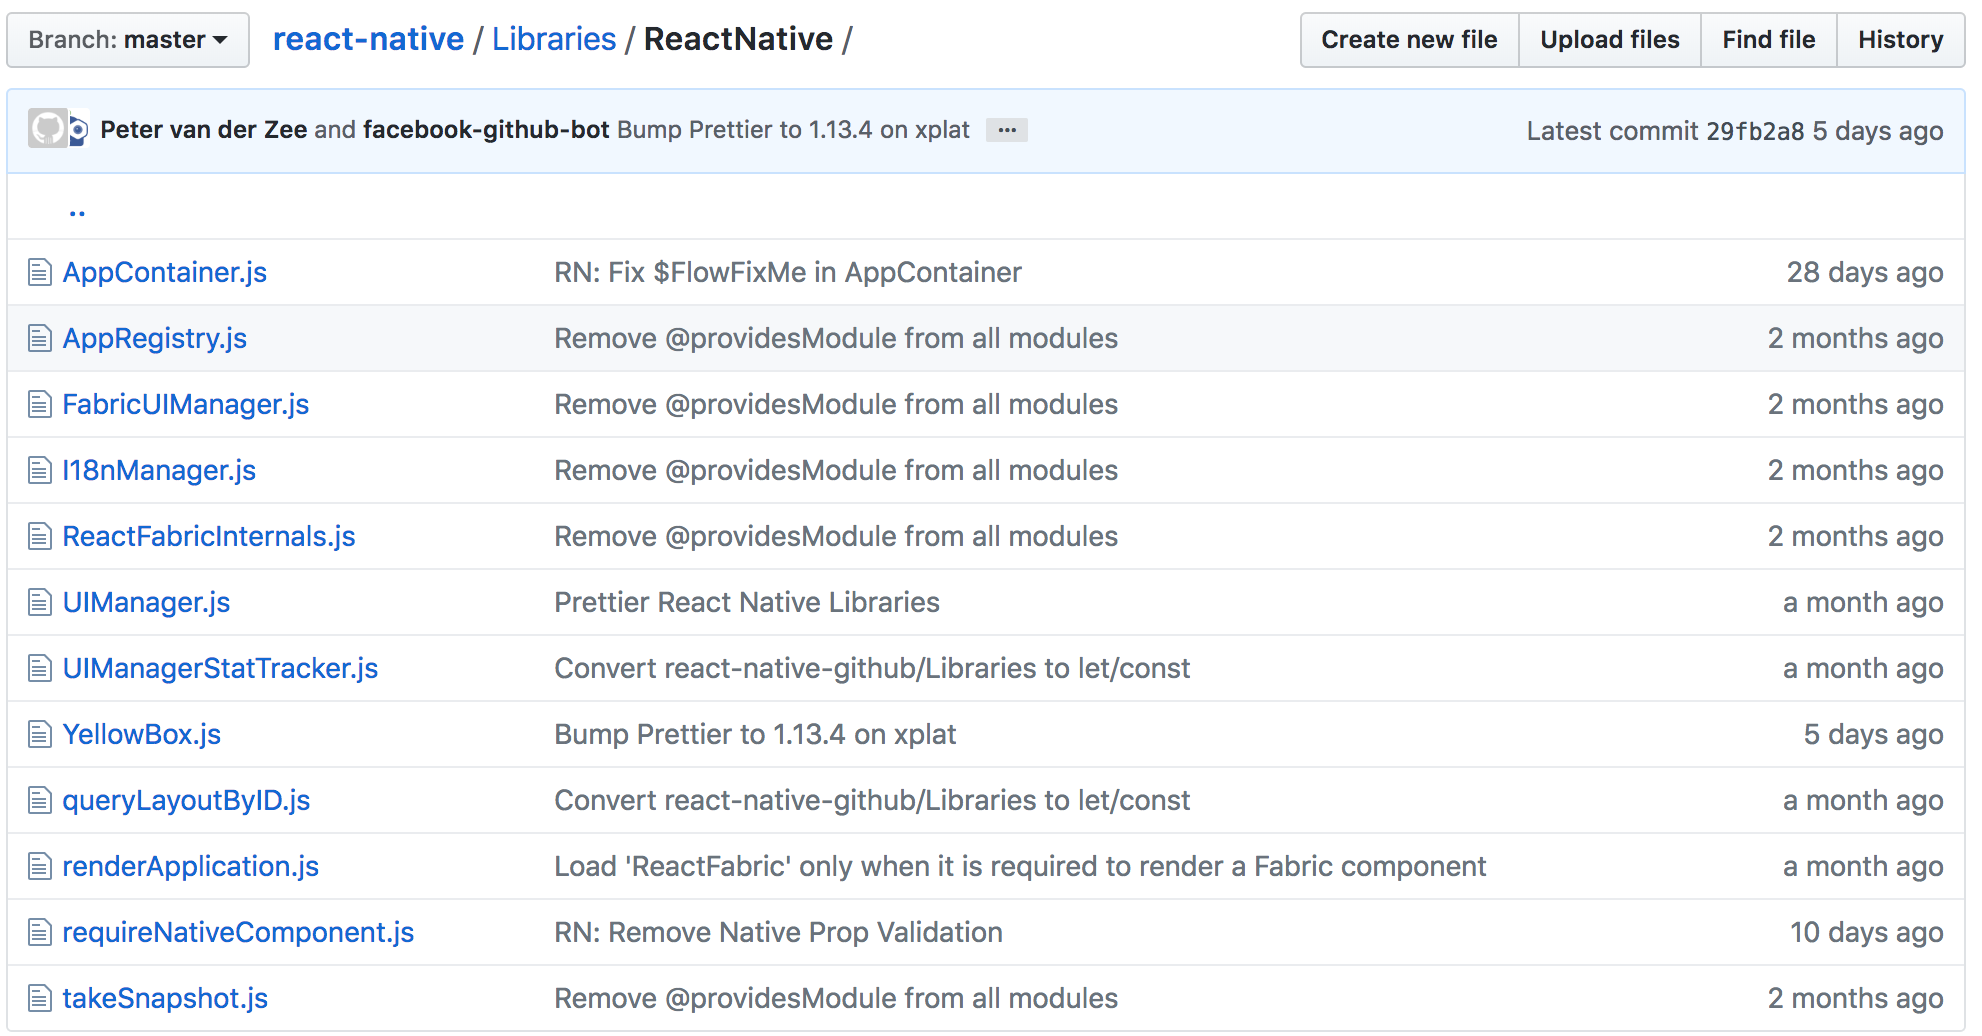Open takeSnapshot.js file

pos(165,998)
